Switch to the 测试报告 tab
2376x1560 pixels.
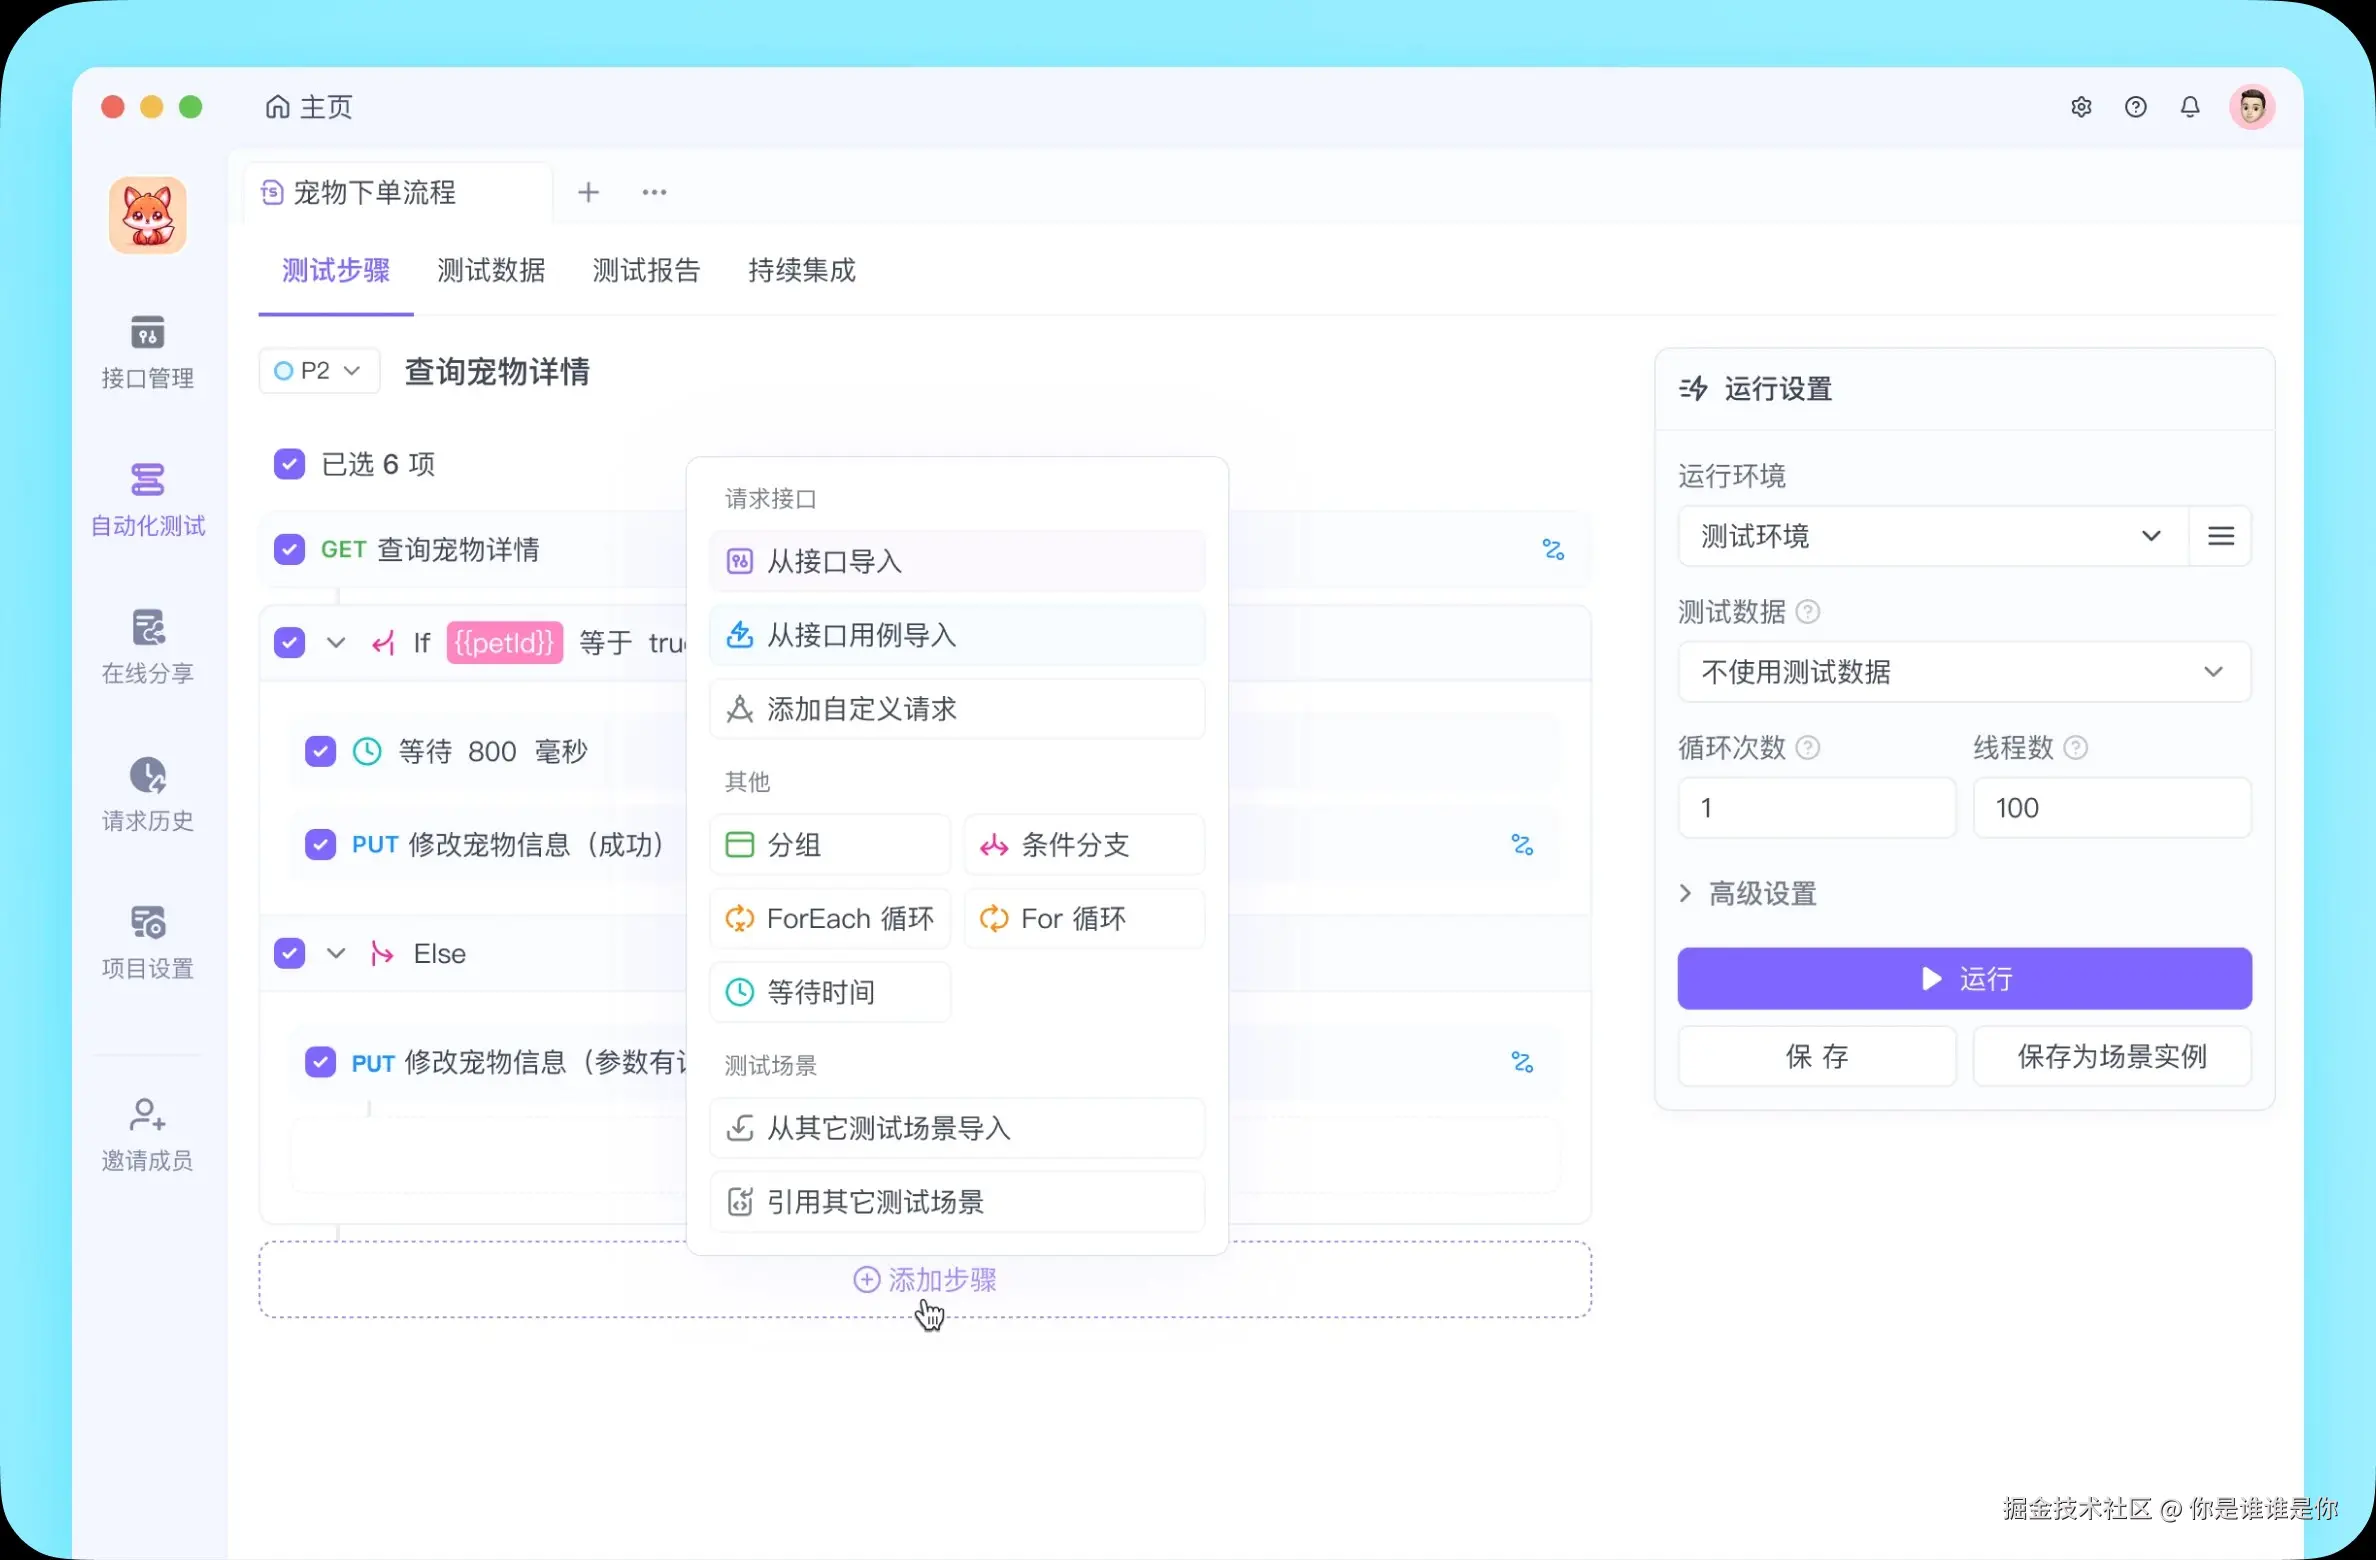(x=646, y=270)
